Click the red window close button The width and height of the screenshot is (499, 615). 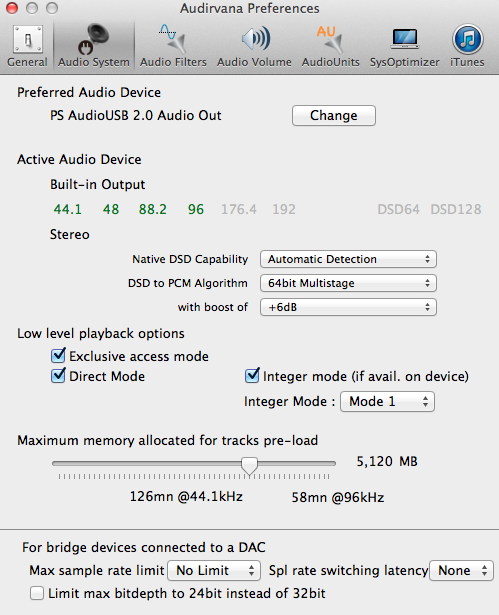12,8
